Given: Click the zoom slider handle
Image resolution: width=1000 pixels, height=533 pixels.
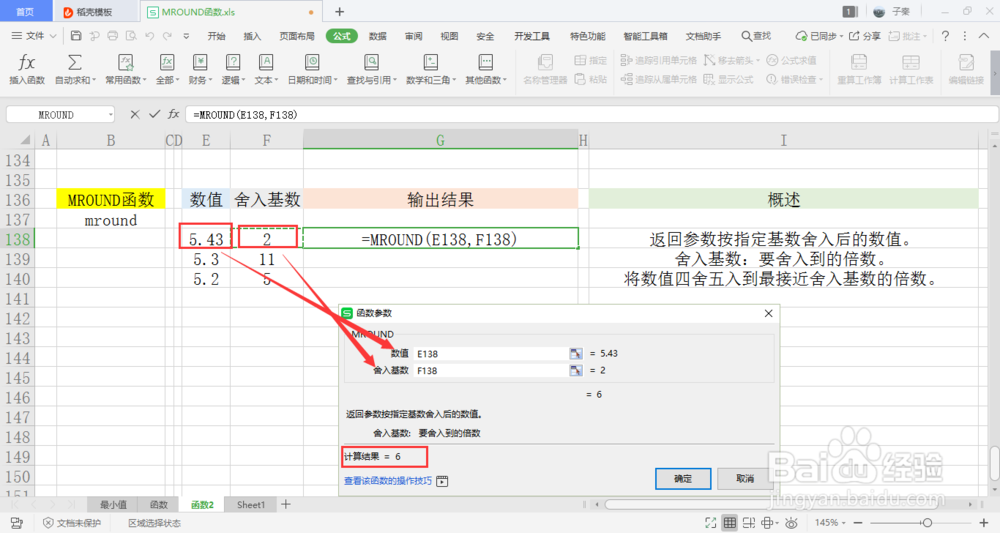Looking at the screenshot, I should point(927,523).
